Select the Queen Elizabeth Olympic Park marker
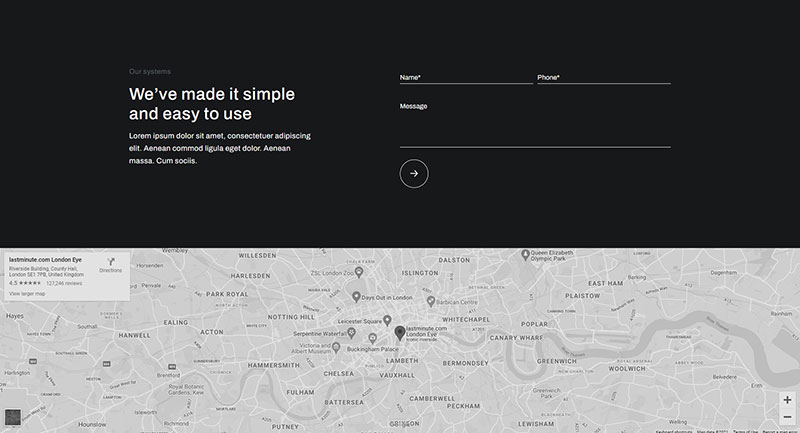Image resolution: width=800 pixels, height=433 pixels. tap(527, 256)
